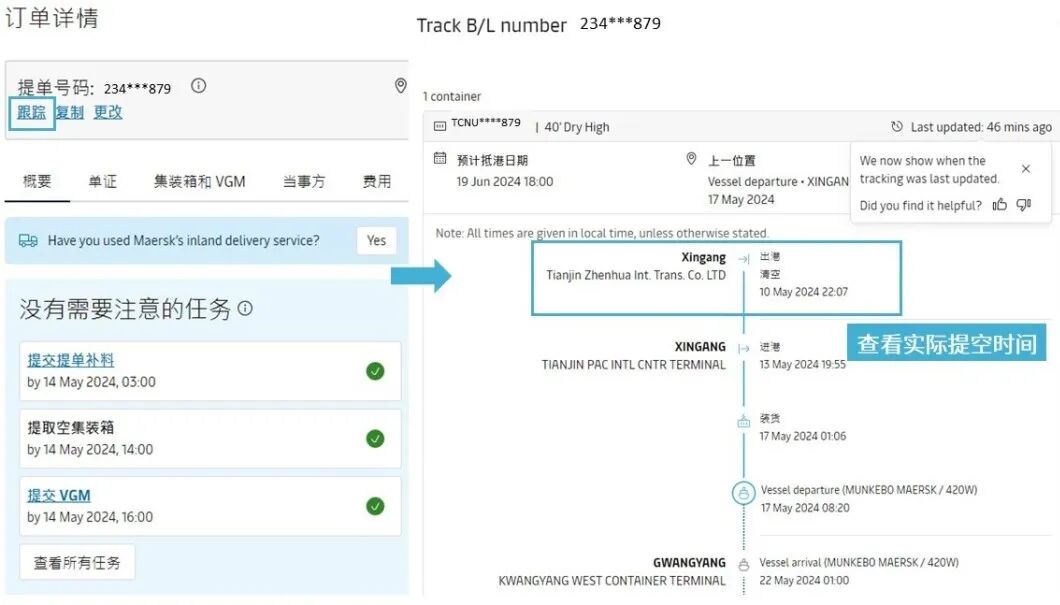Click the 装货 loading icon on timeline
Viewport: 1060px width, 605px height.
pos(744,421)
